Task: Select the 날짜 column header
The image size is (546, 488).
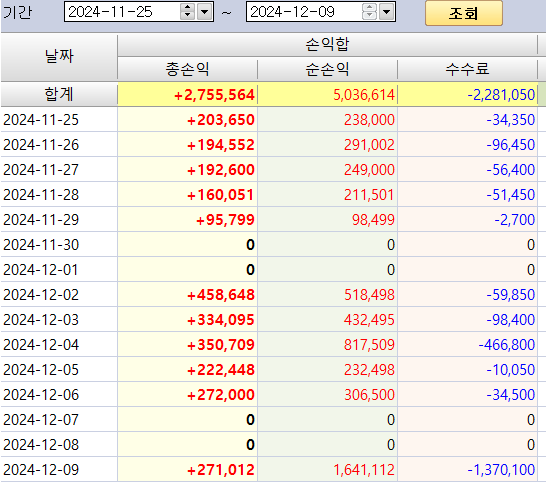Action: (59, 57)
